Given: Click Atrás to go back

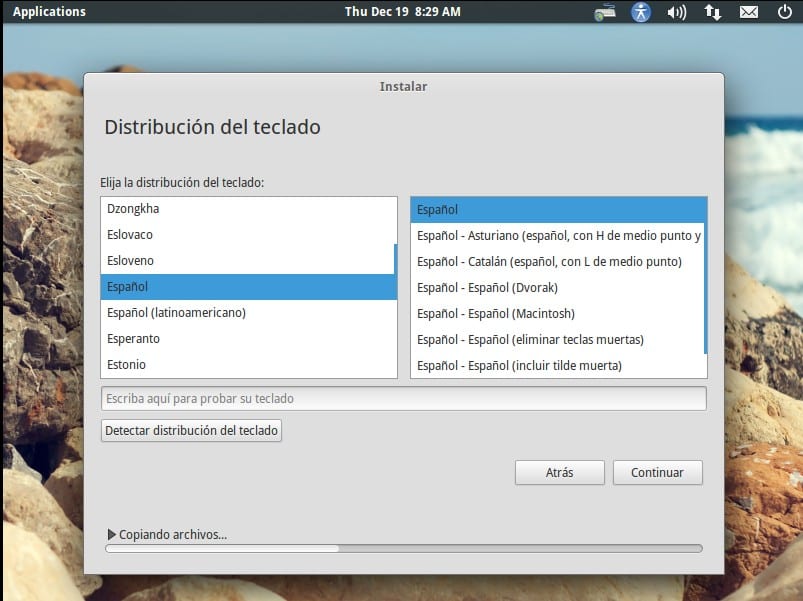Looking at the screenshot, I should tap(559, 472).
